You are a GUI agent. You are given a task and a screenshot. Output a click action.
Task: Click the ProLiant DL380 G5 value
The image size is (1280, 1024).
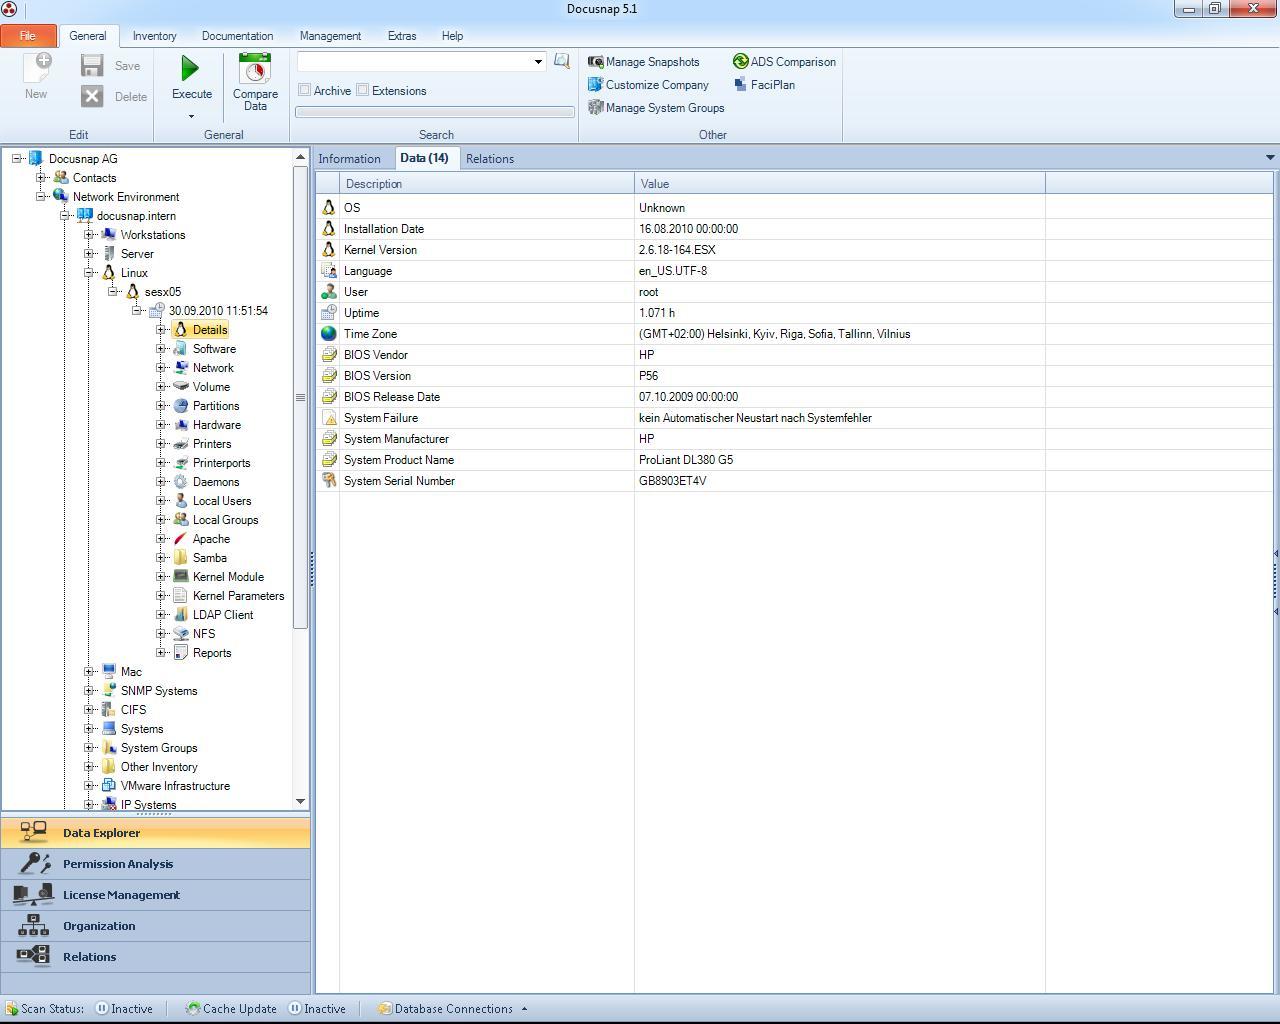click(686, 460)
